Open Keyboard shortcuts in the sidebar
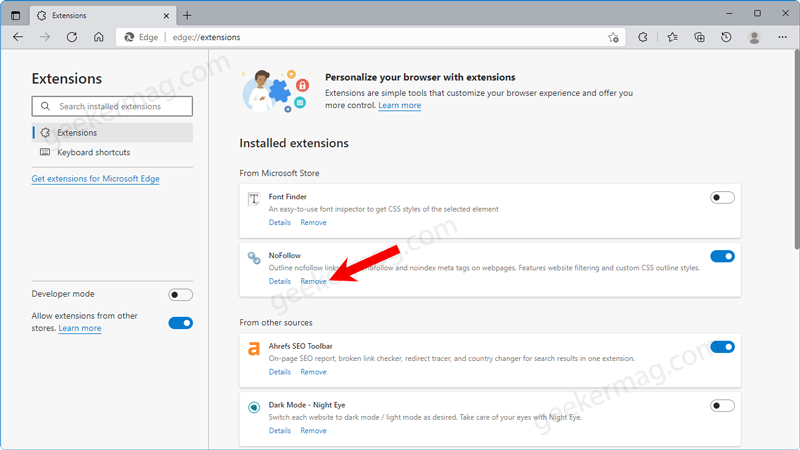This screenshot has width=800, height=450. pyautogui.click(x=112, y=152)
